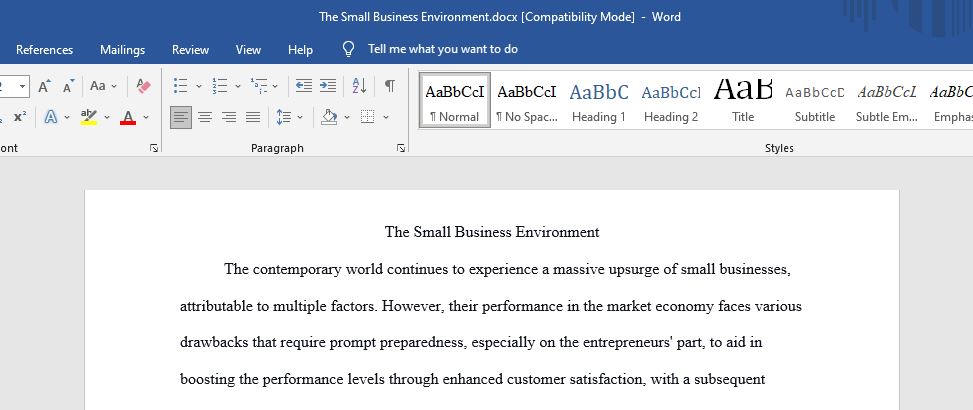This screenshot has width=973, height=410.
Task: Apply paragraph shading paint bucket
Action: pos(329,117)
